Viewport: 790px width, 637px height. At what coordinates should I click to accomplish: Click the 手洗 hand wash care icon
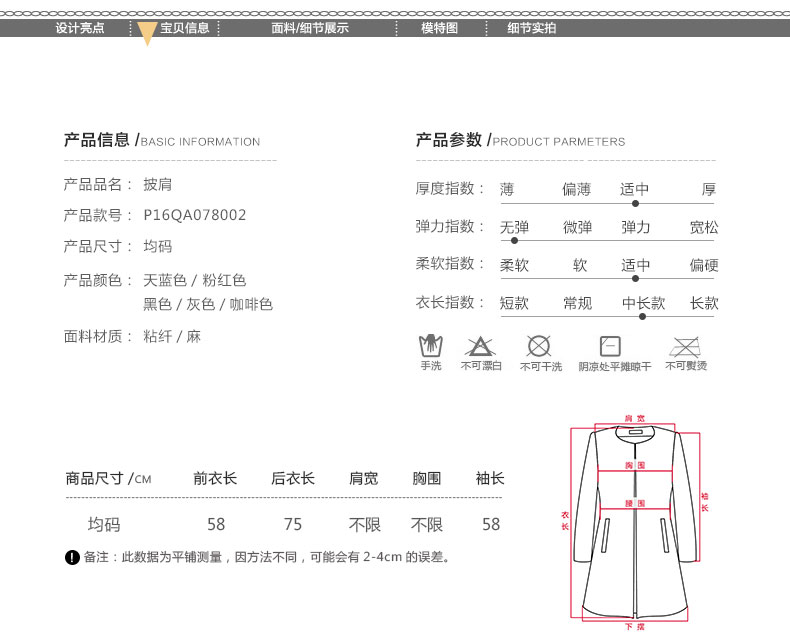pos(430,346)
